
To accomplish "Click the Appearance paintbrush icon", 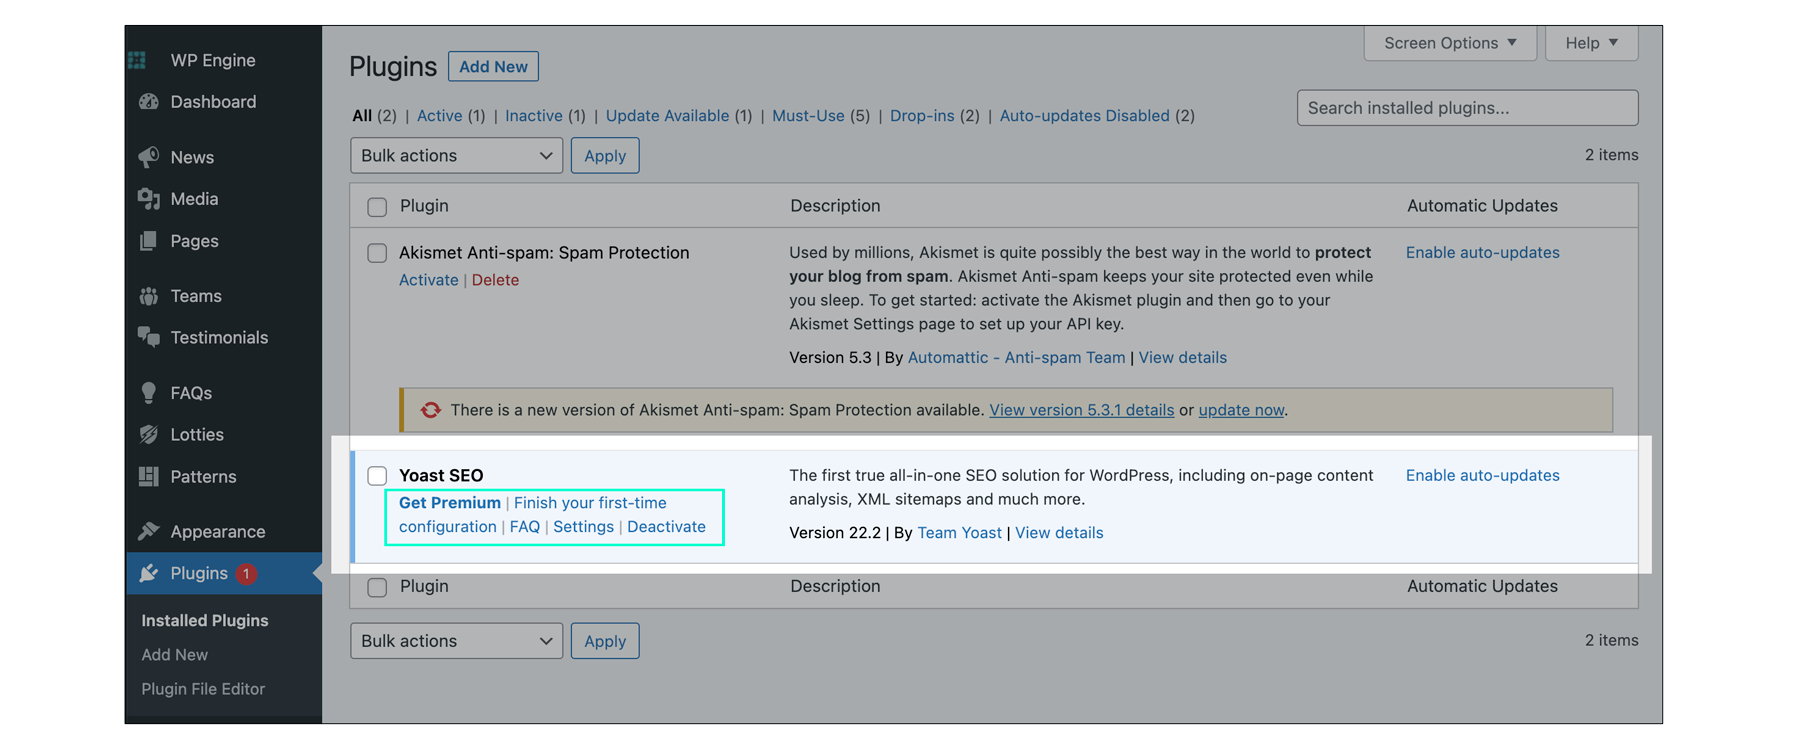I will click(x=149, y=532).
